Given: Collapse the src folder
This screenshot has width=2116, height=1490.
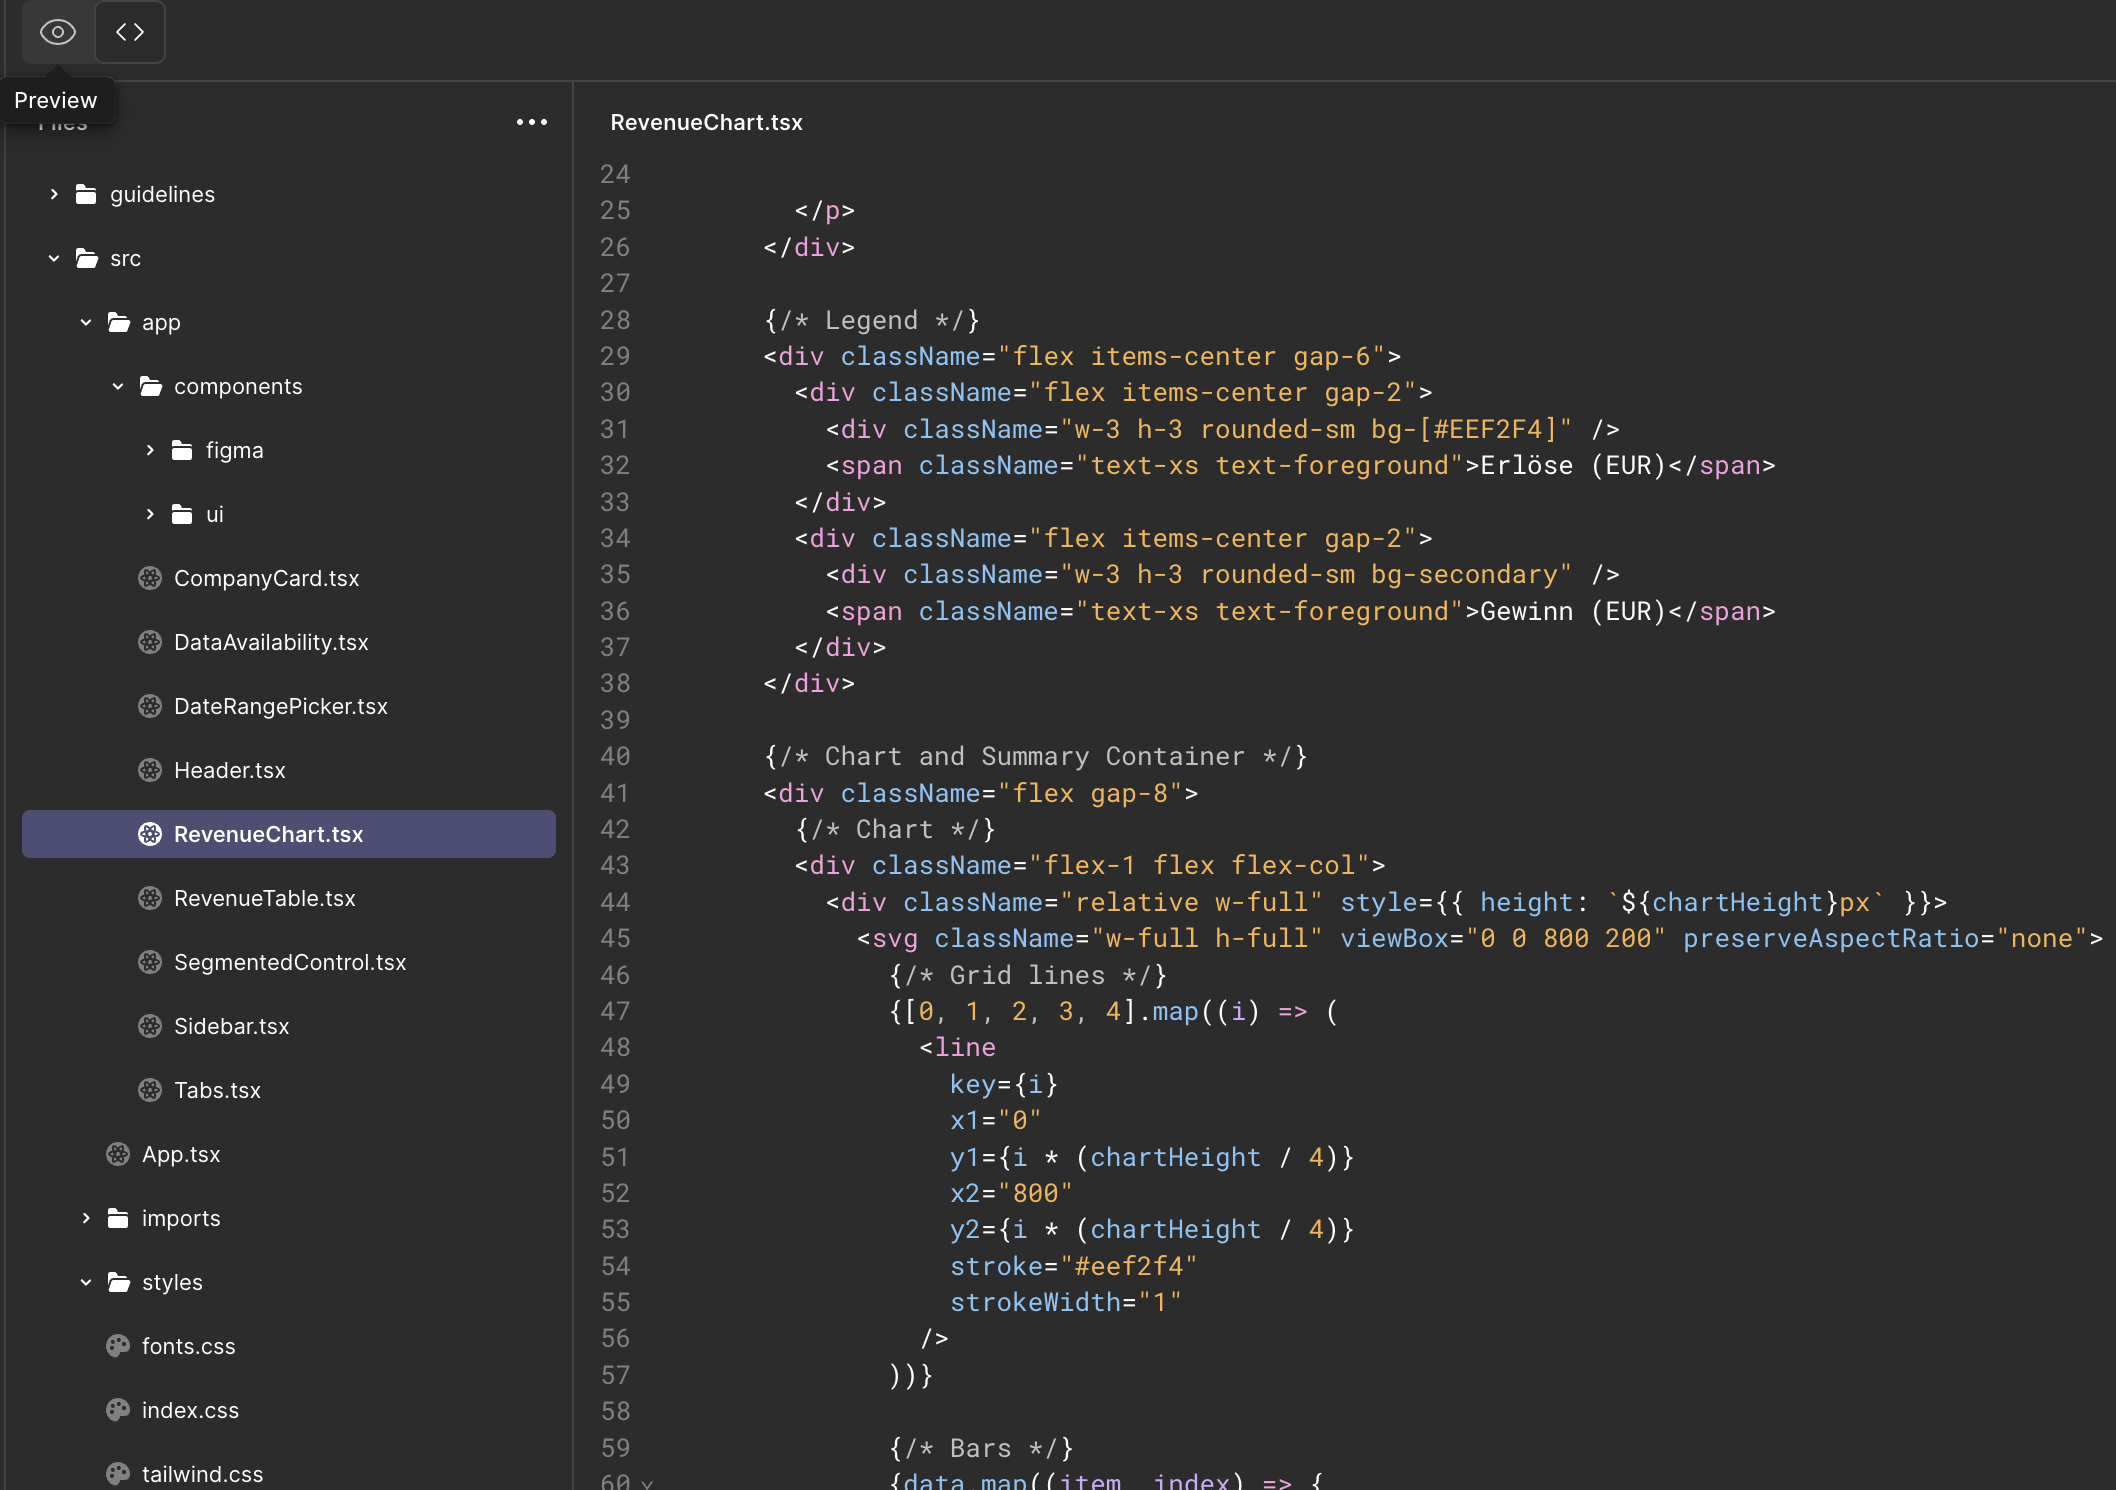Looking at the screenshot, I should 53,258.
